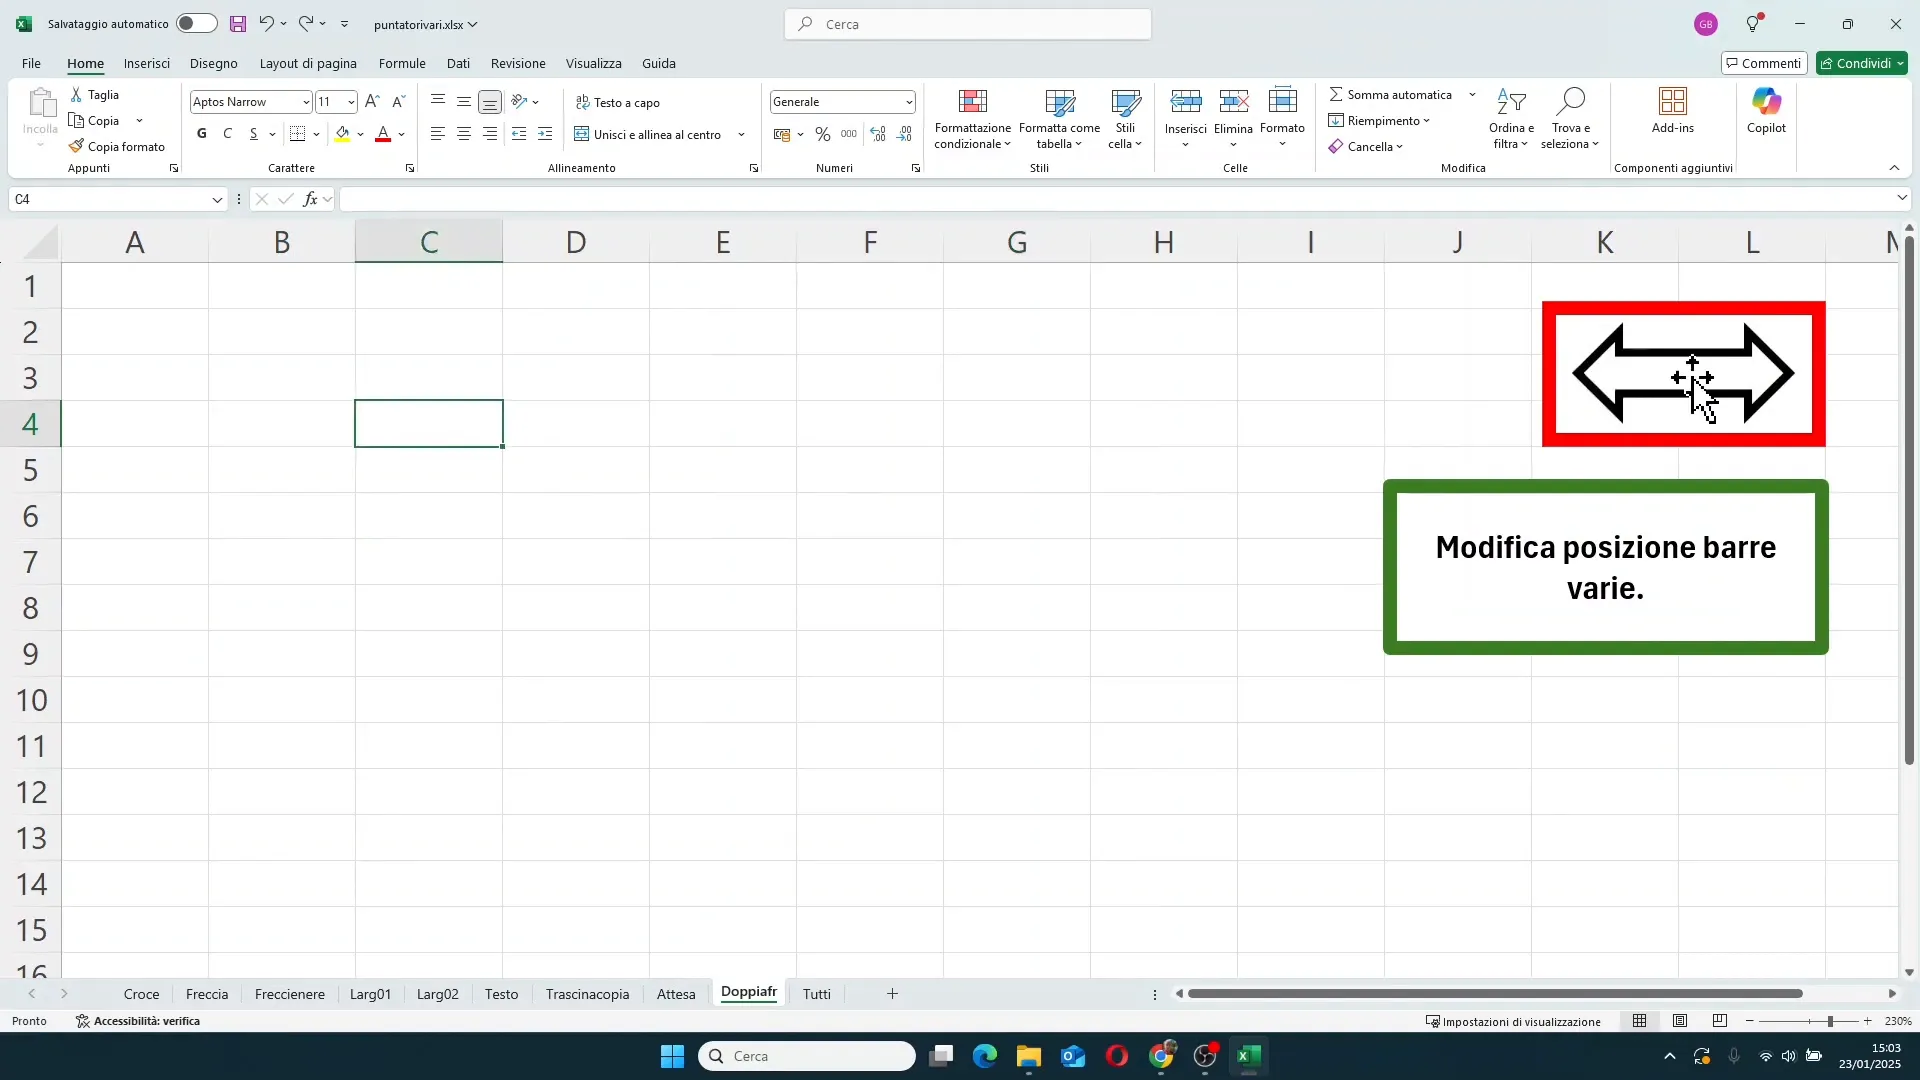Click the Commenti button
Screen dimensions: 1920x1080
click(x=1765, y=63)
